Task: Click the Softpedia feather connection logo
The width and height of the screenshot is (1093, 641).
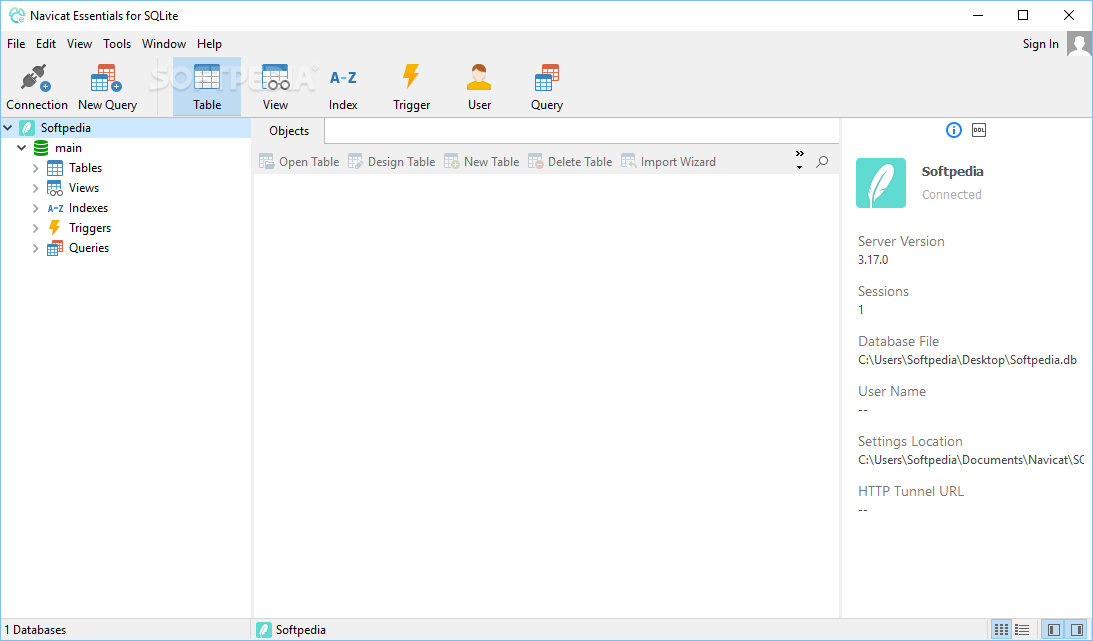Action: tap(880, 183)
